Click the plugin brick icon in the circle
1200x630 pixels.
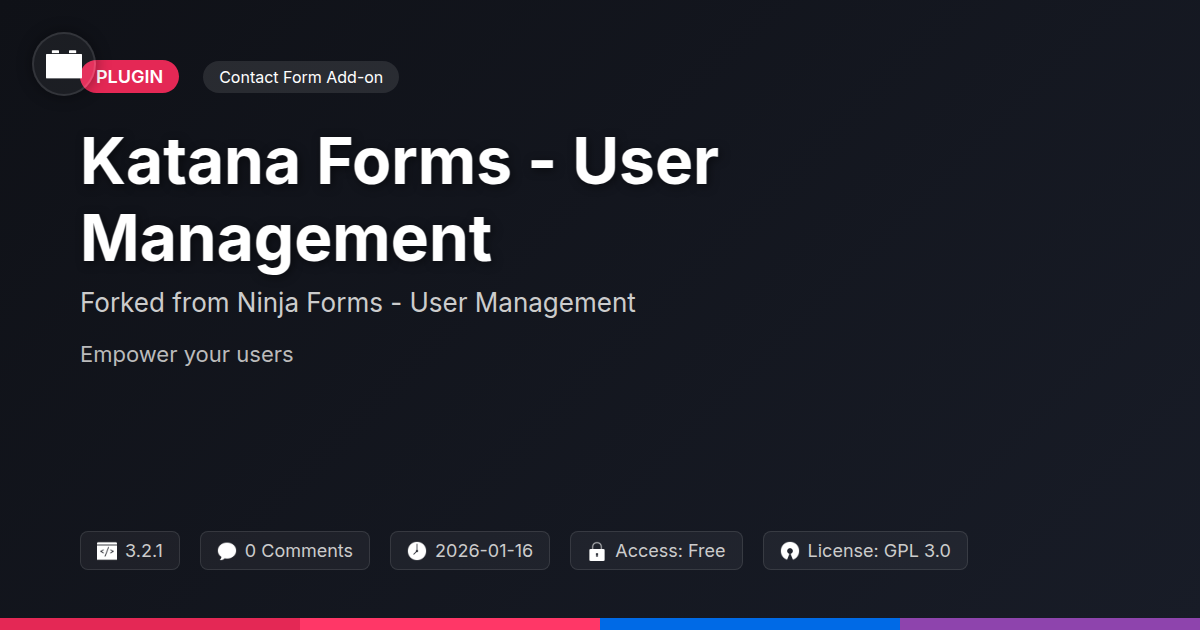tap(64, 64)
